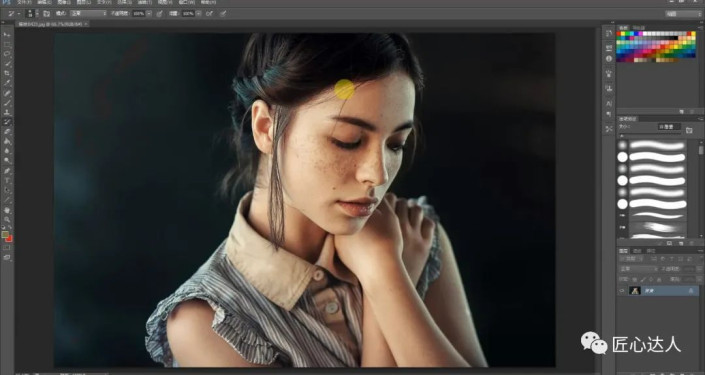The width and height of the screenshot is (705, 375).
Task: Enable airbrush mode in options bar
Action: (x=209, y=13)
